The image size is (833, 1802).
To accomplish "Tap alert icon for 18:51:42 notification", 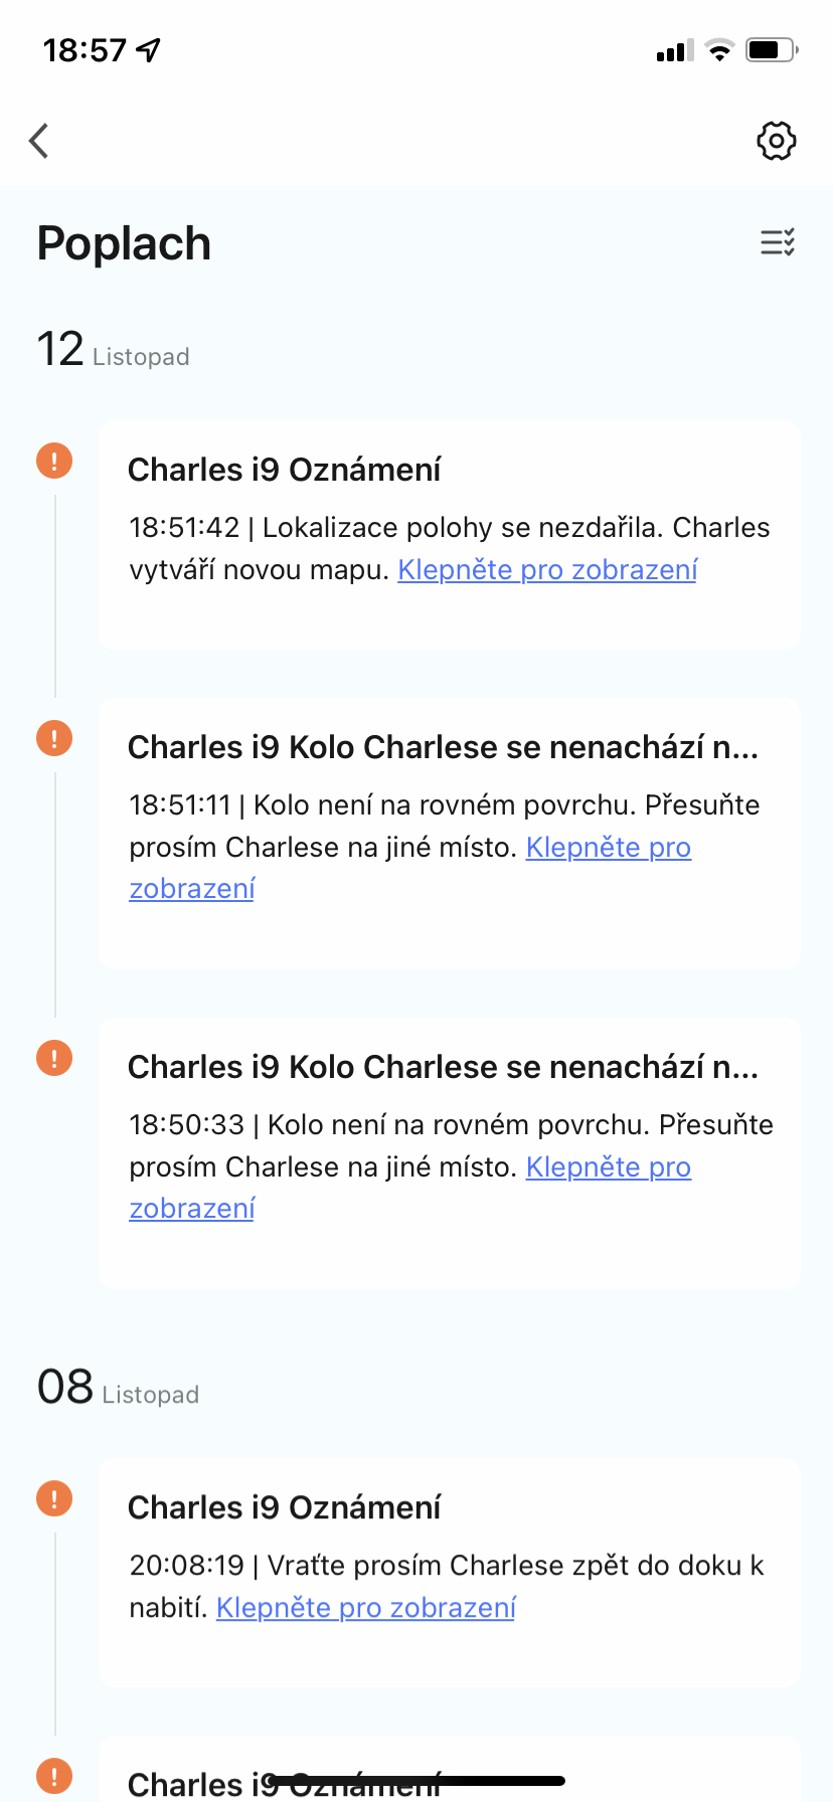I will (x=54, y=461).
